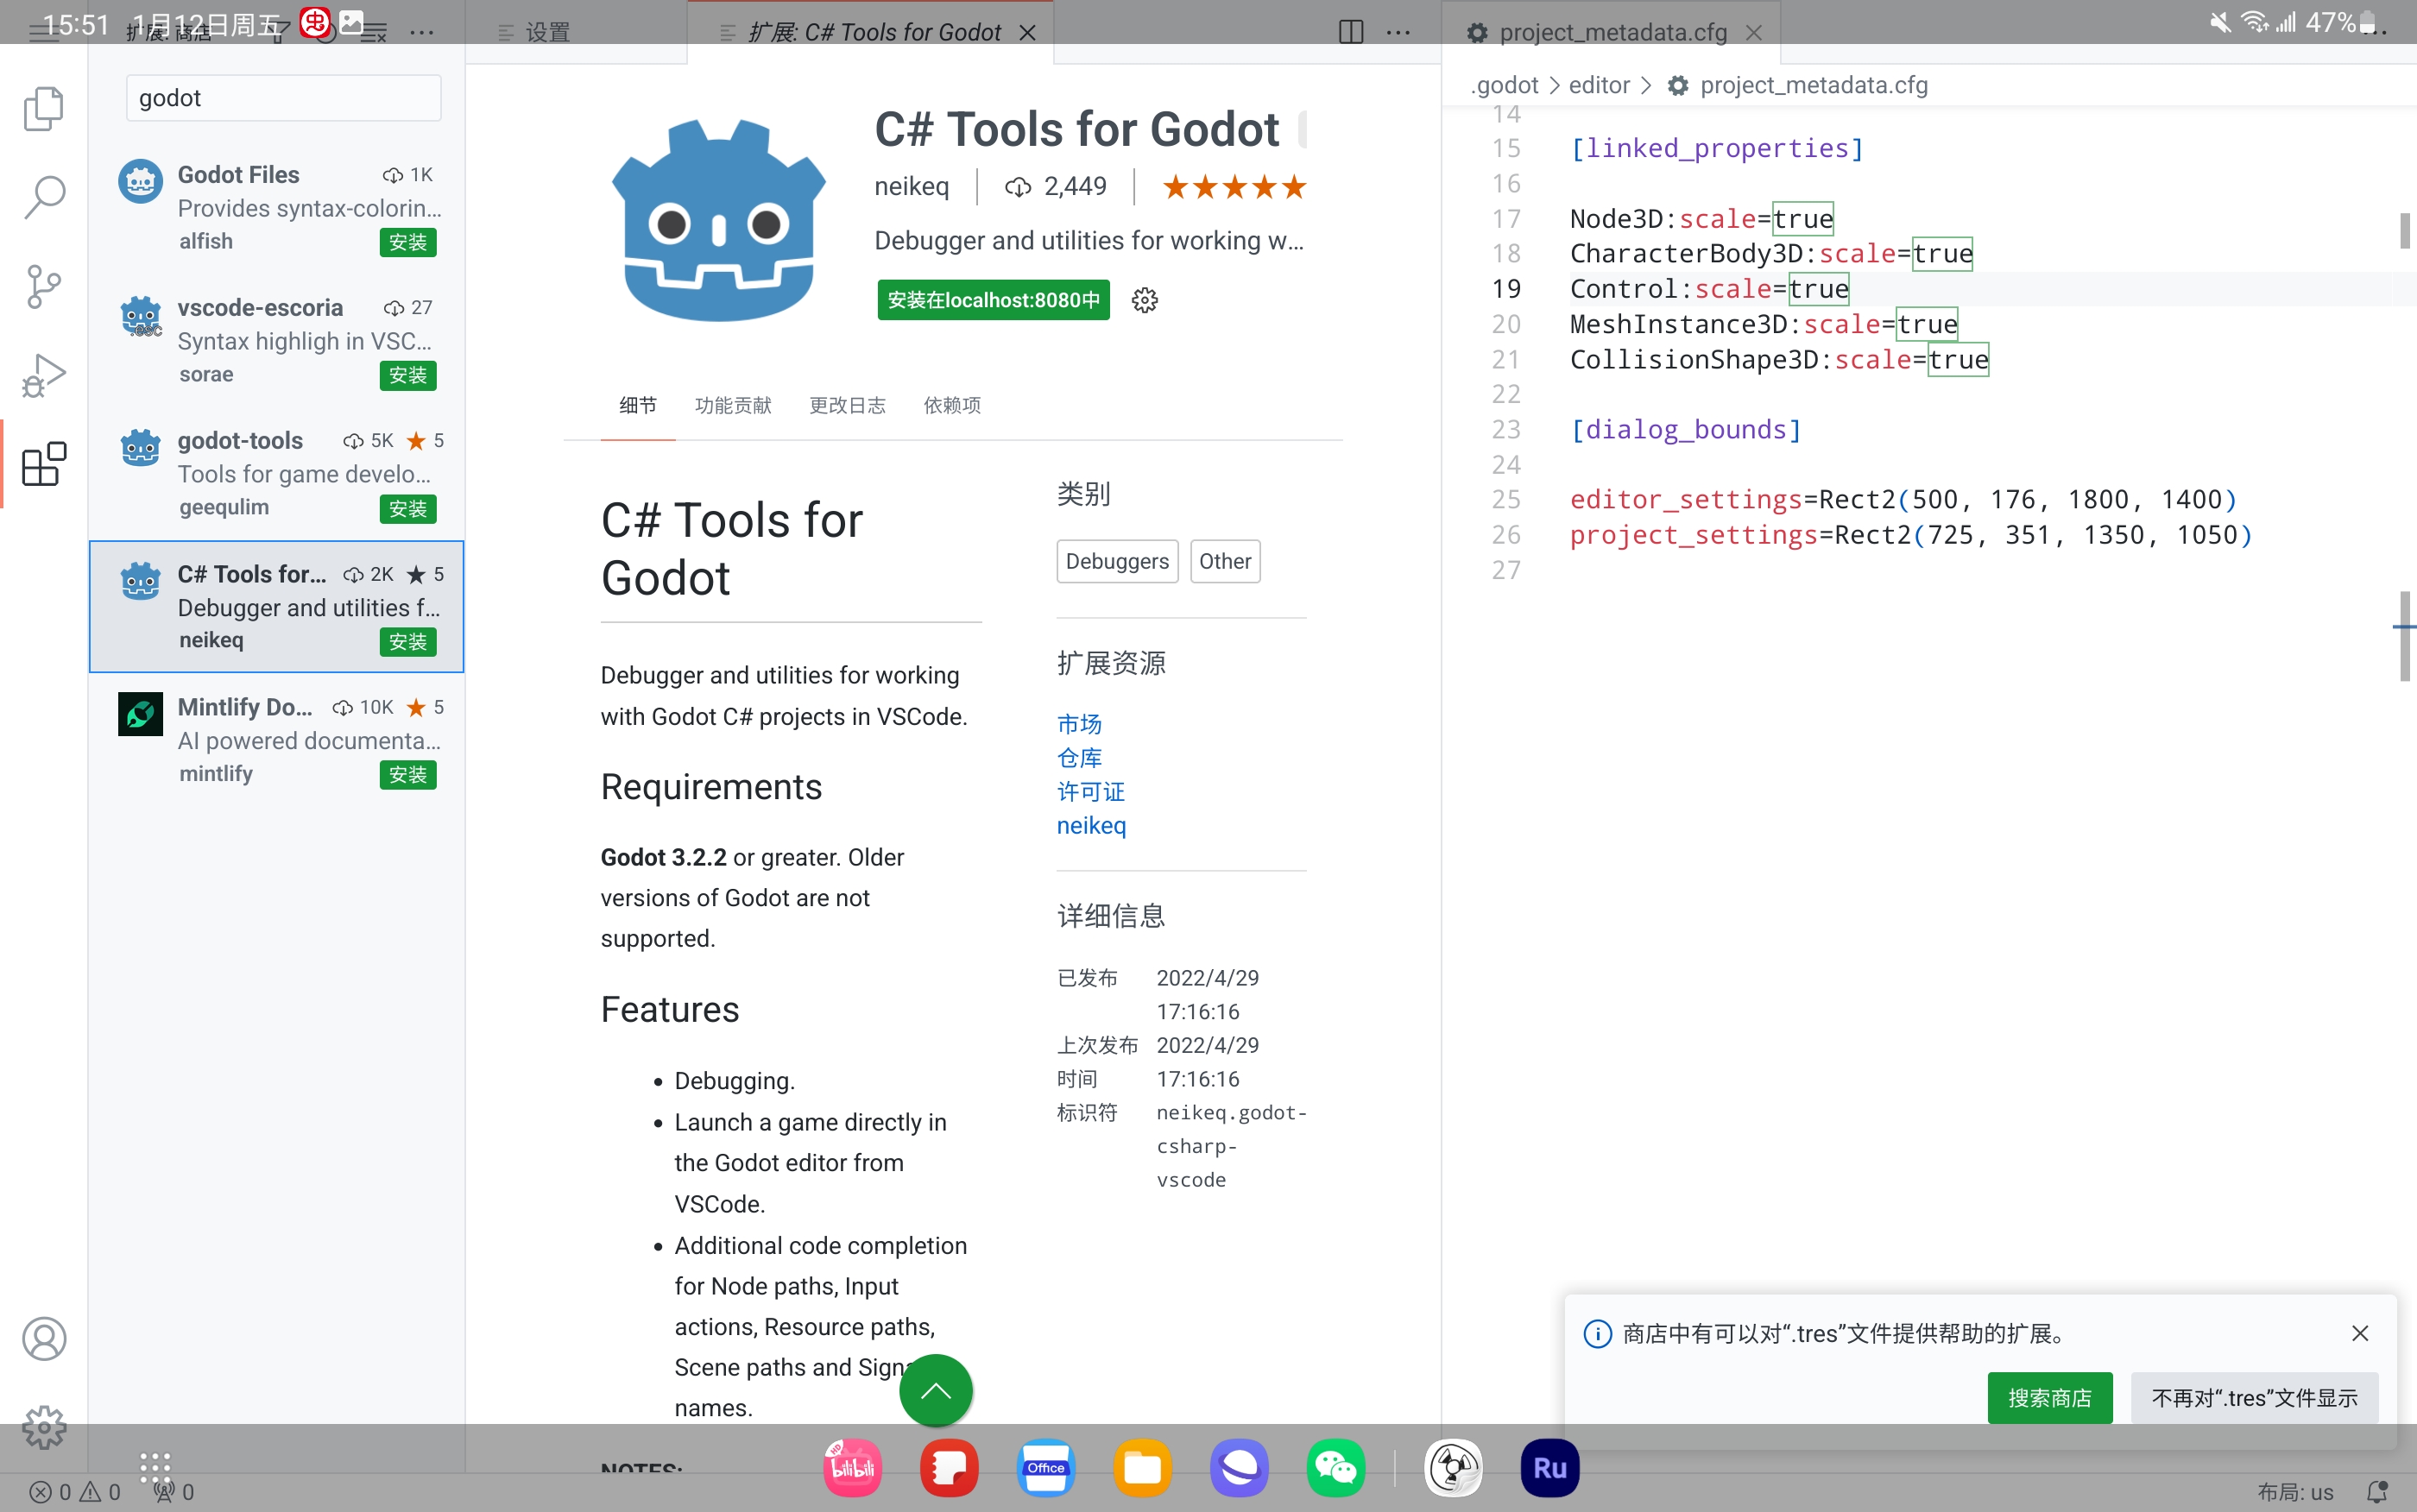Image resolution: width=2417 pixels, height=1512 pixels.
Task: Open the Accounts menu icon
Action: coord(43,1339)
